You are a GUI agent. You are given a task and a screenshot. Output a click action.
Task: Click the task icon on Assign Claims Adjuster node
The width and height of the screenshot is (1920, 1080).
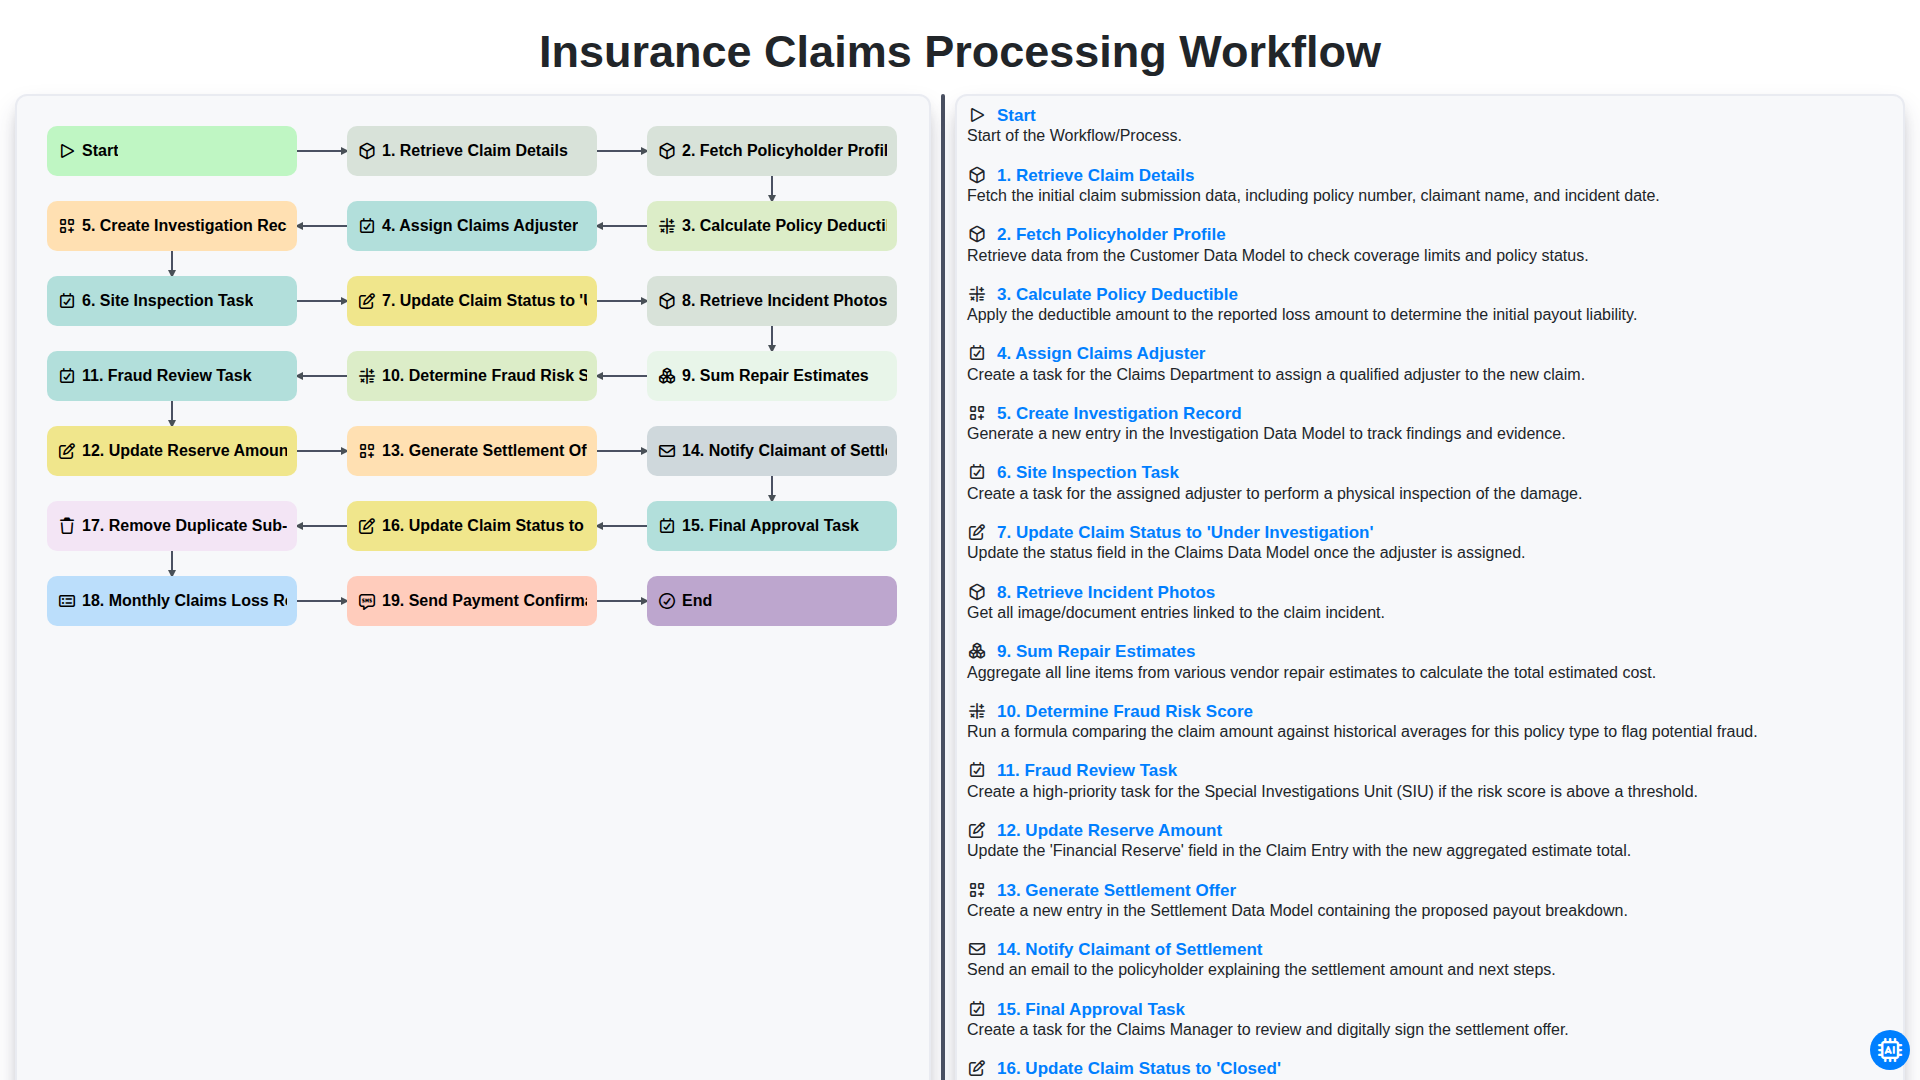coord(367,226)
